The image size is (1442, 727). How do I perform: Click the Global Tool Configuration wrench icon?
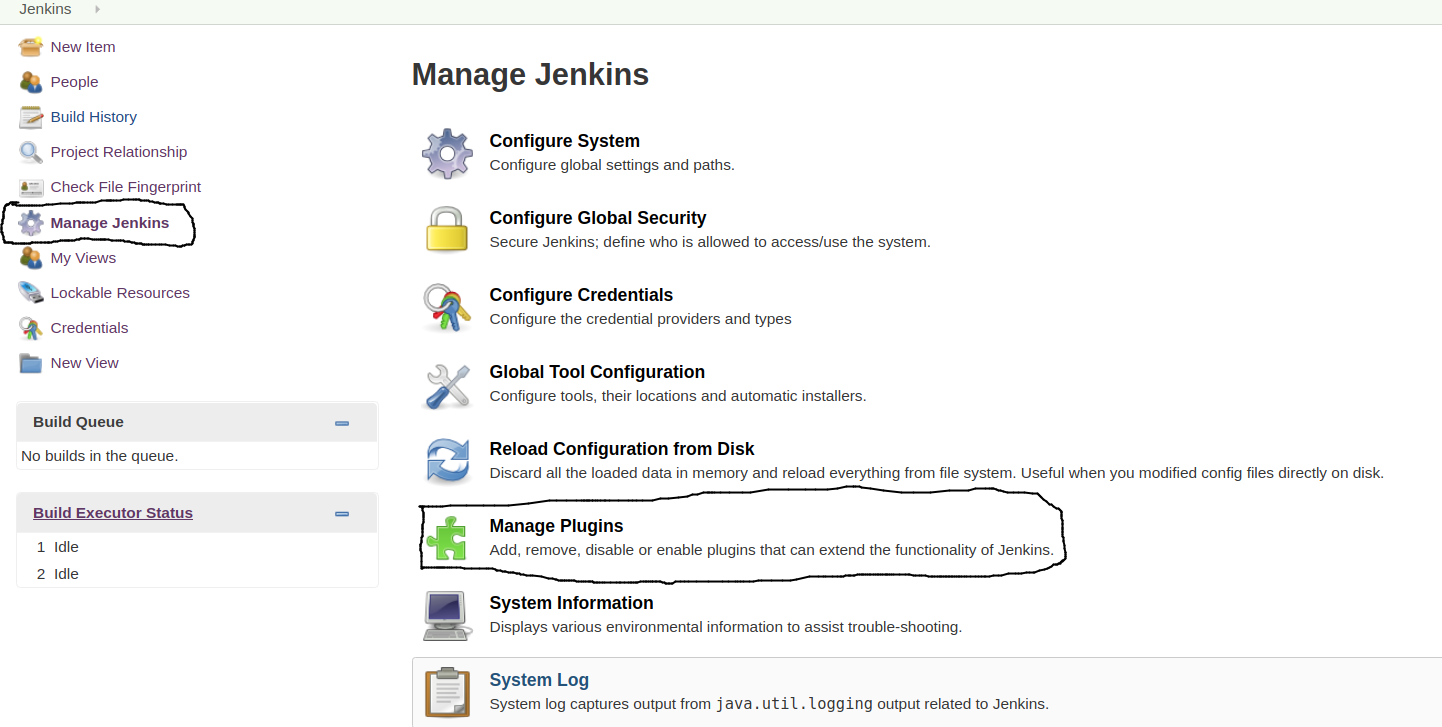coord(446,384)
